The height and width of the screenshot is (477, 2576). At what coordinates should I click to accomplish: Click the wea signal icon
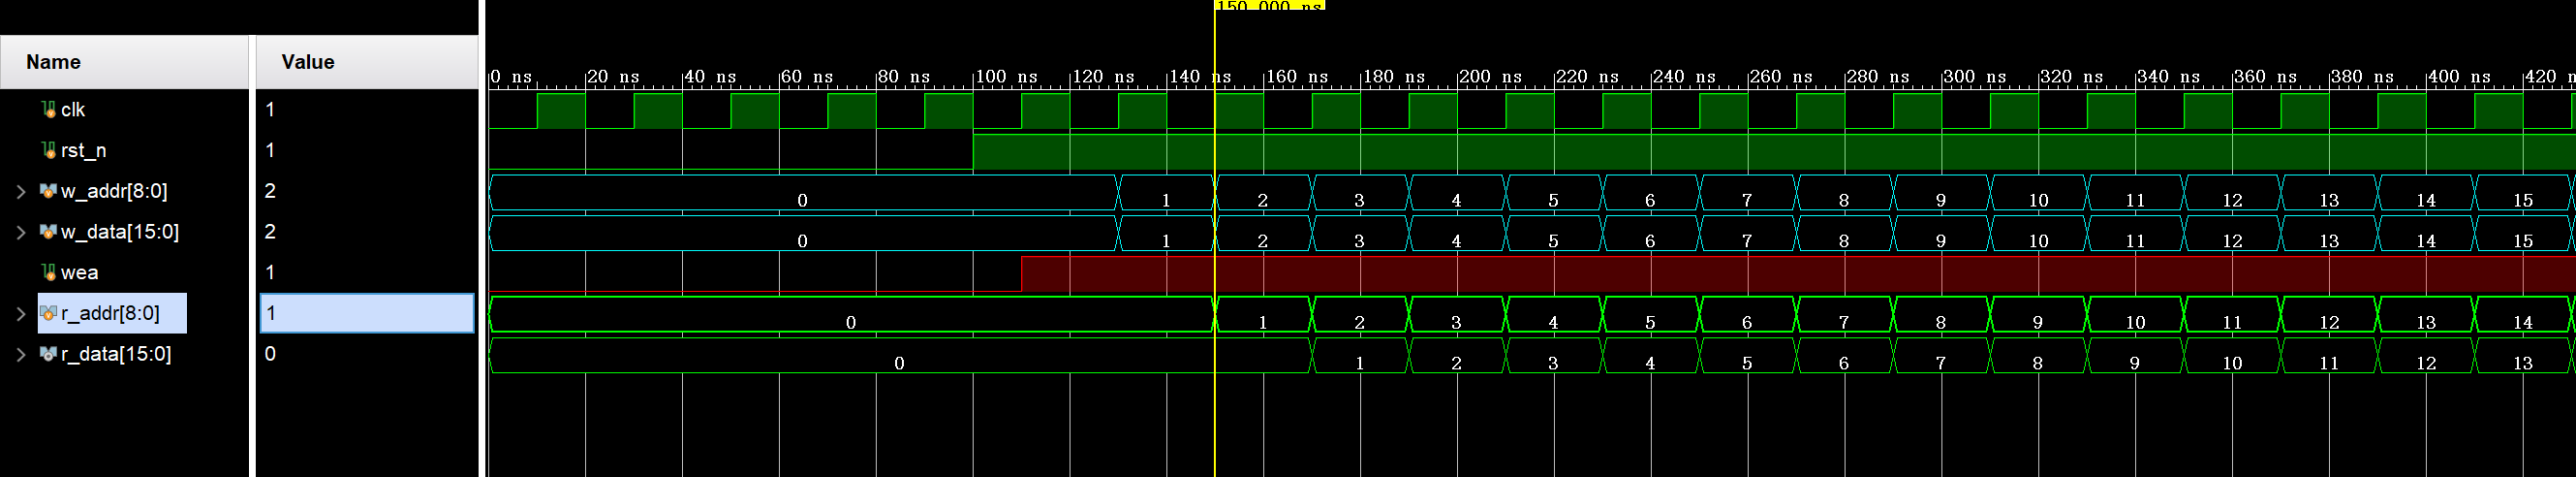(x=48, y=272)
